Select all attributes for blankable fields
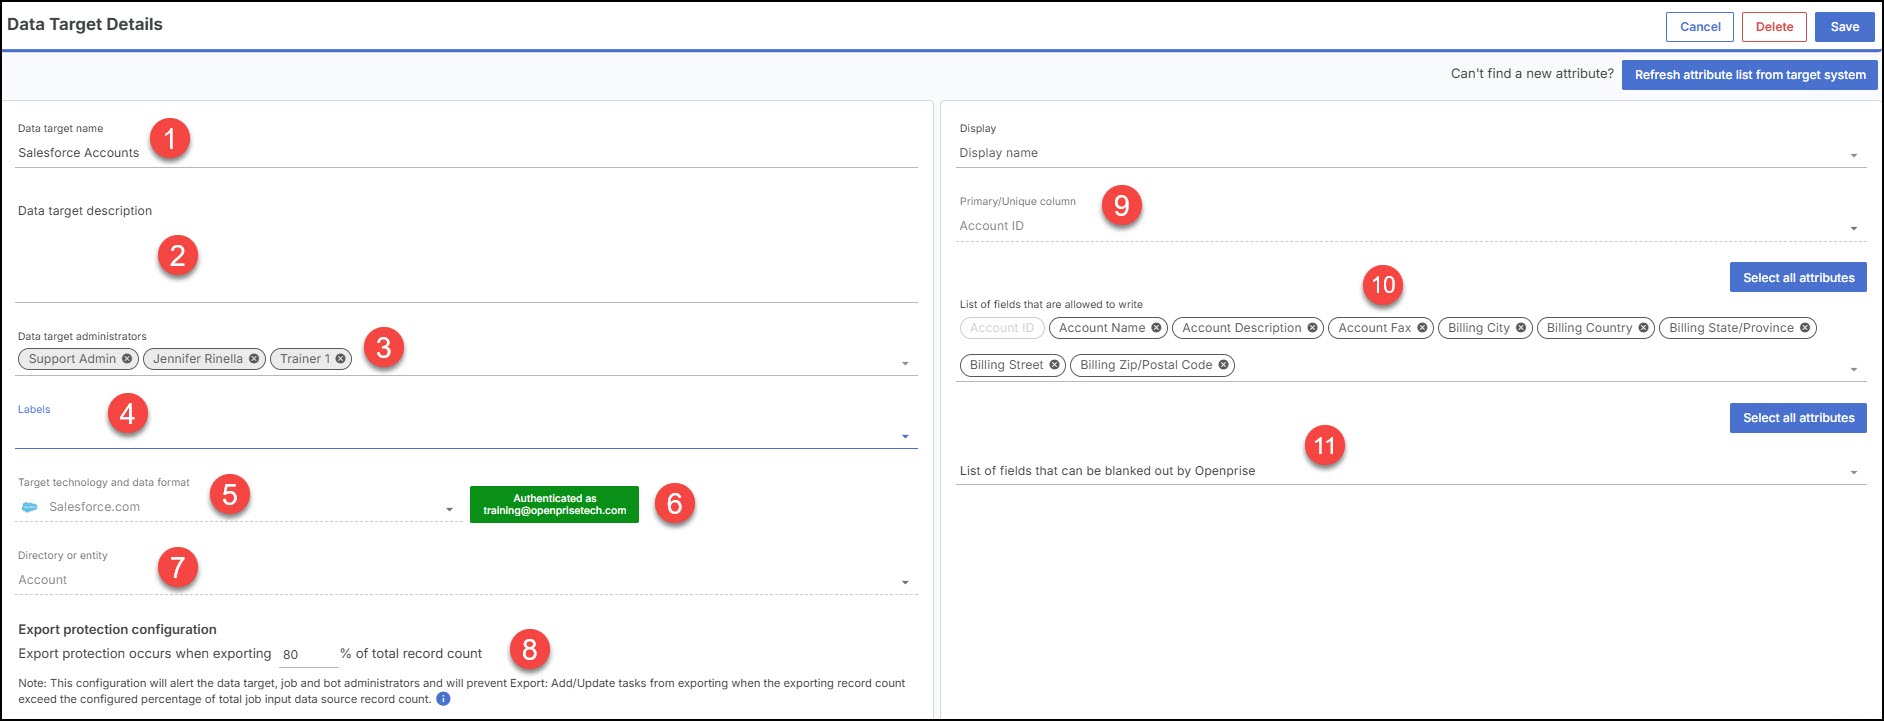This screenshot has width=1884, height=721. 1798,418
